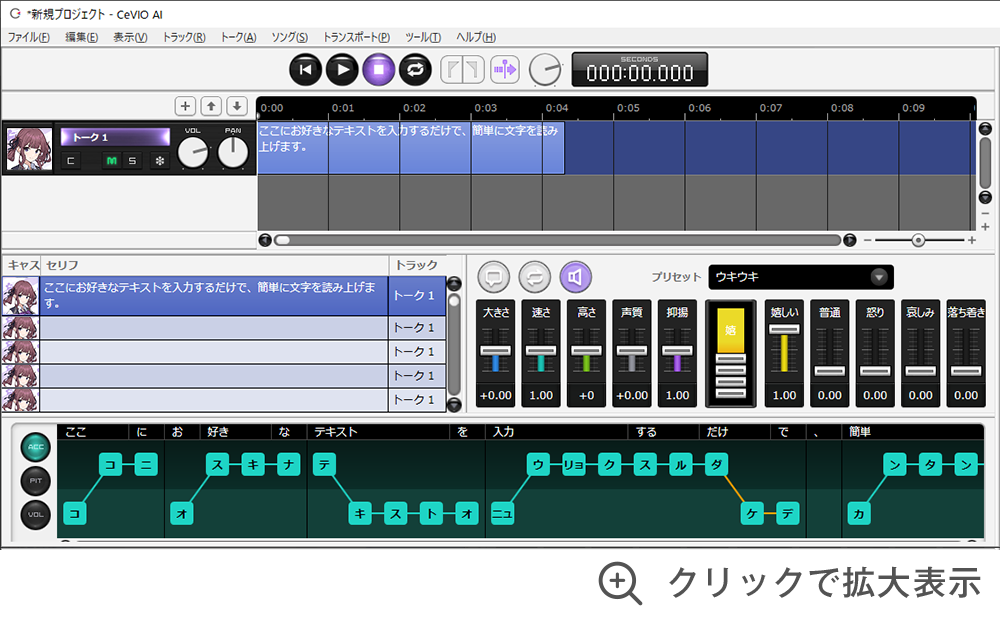Click the 普通 emotion fader
This screenshot has height=618, width=1000.
[830, 371]
